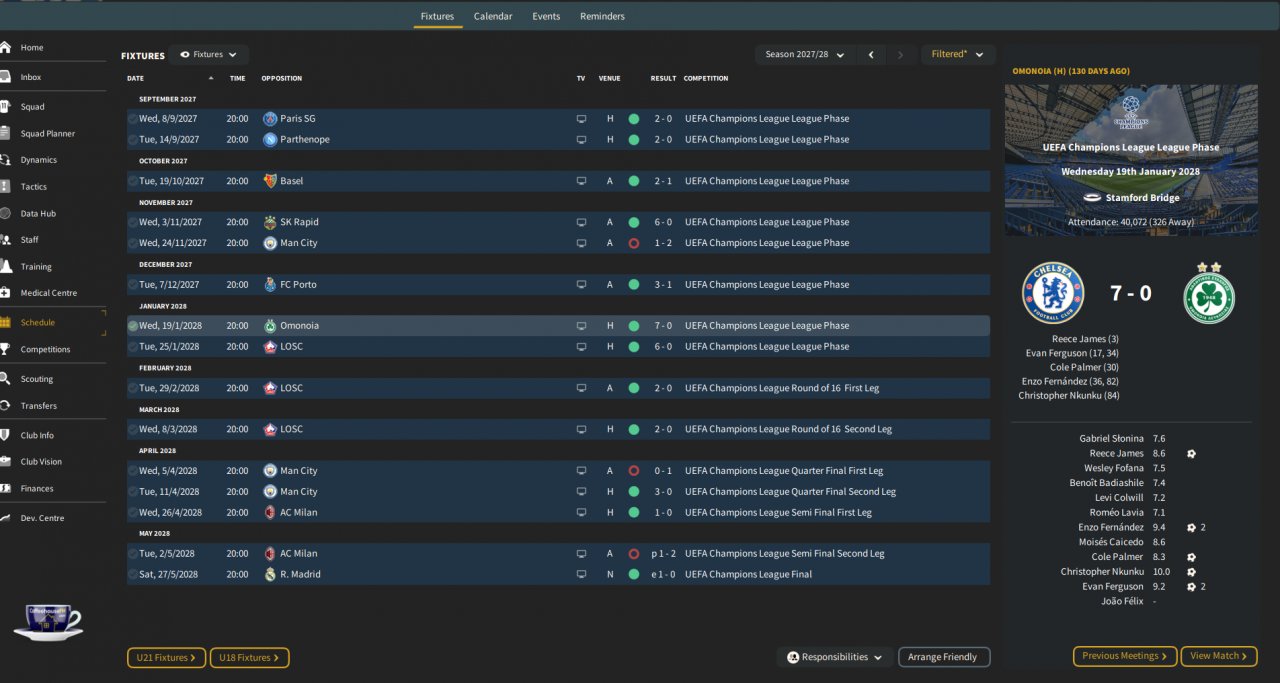This screenshot has height=683, width=1280.
Task: Click the green result dot on Omonoia row
Action: pos(634,326)
